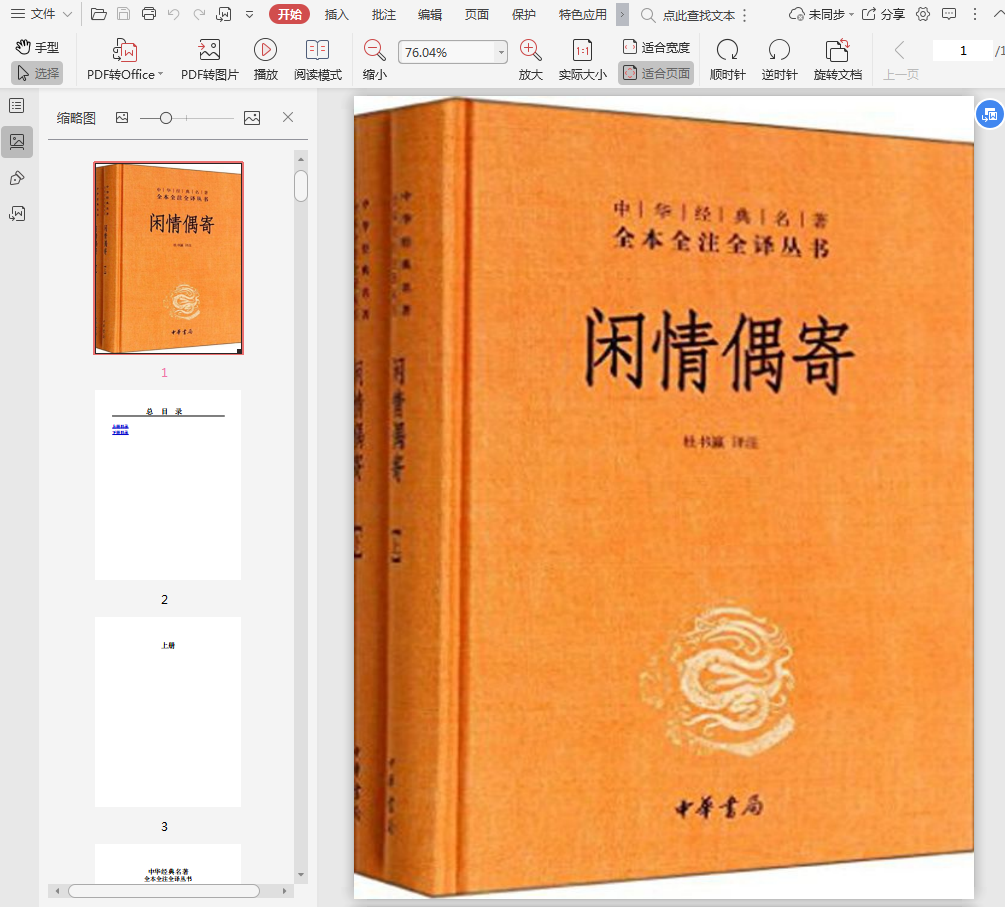
Task: Set view to 实际大小
Action: [x=582, y=60]
